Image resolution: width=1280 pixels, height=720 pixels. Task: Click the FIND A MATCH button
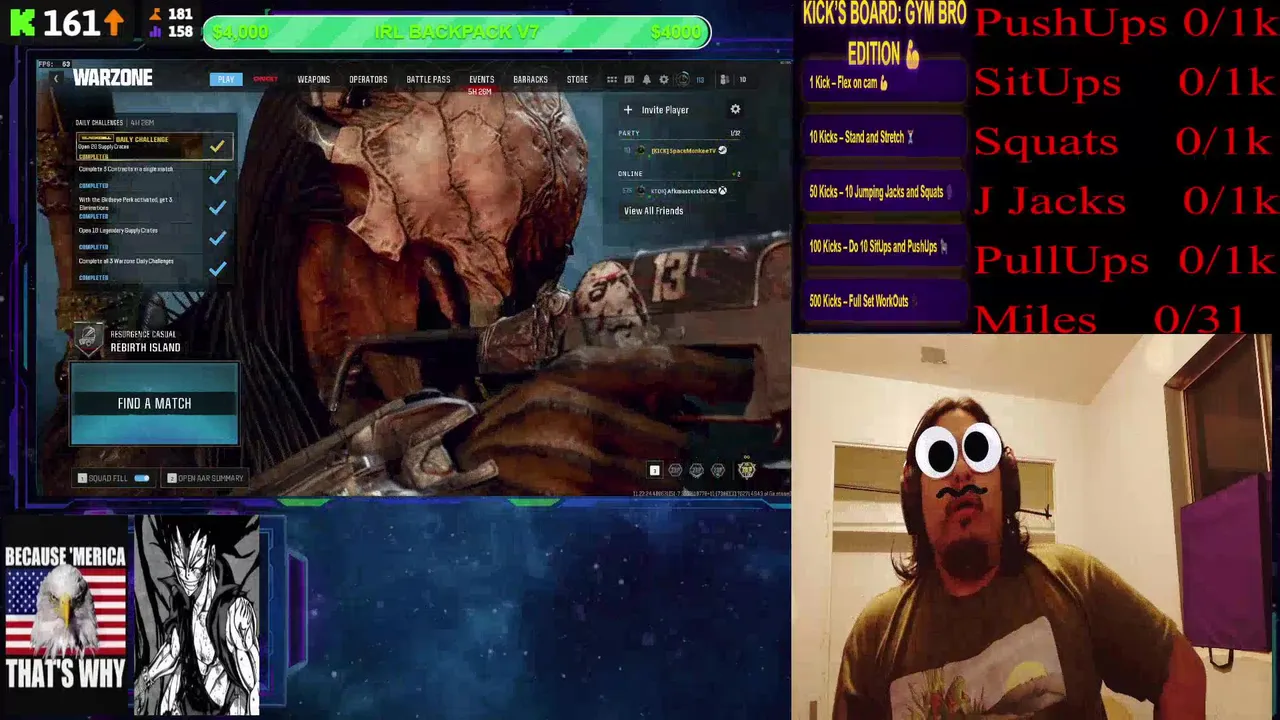(x=154, y=404)
